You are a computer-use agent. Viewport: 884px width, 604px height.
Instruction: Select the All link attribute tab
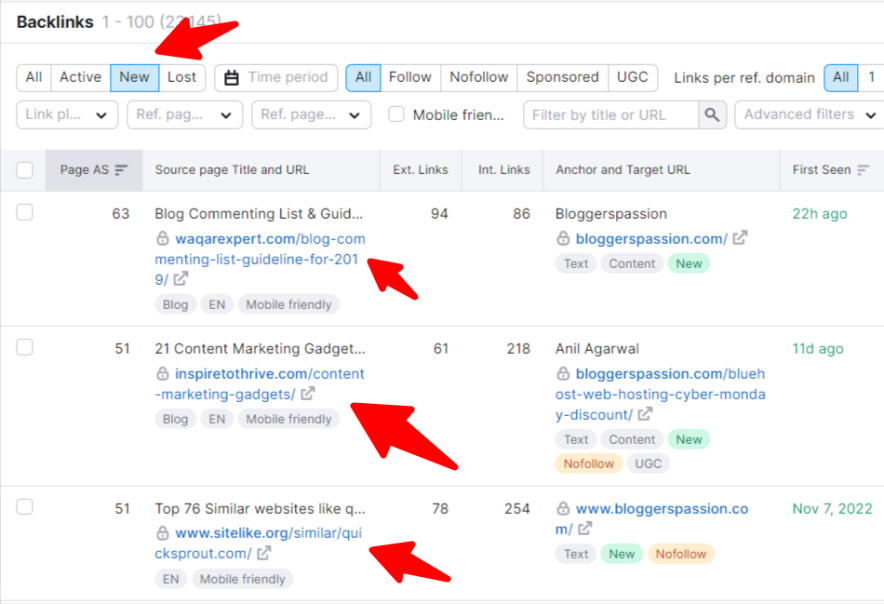point(364,77)
